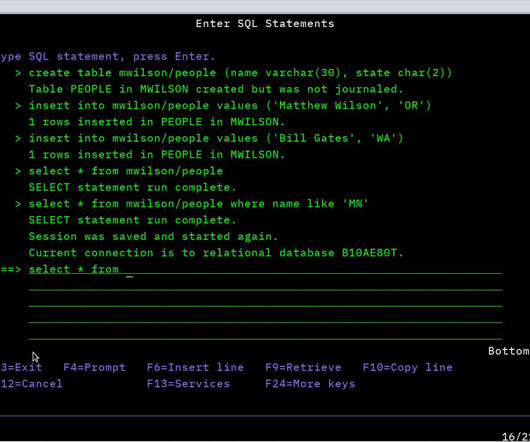Click F24=More keys function key
The width and height of the screenshot is (530, 442).
pos(310,384)
